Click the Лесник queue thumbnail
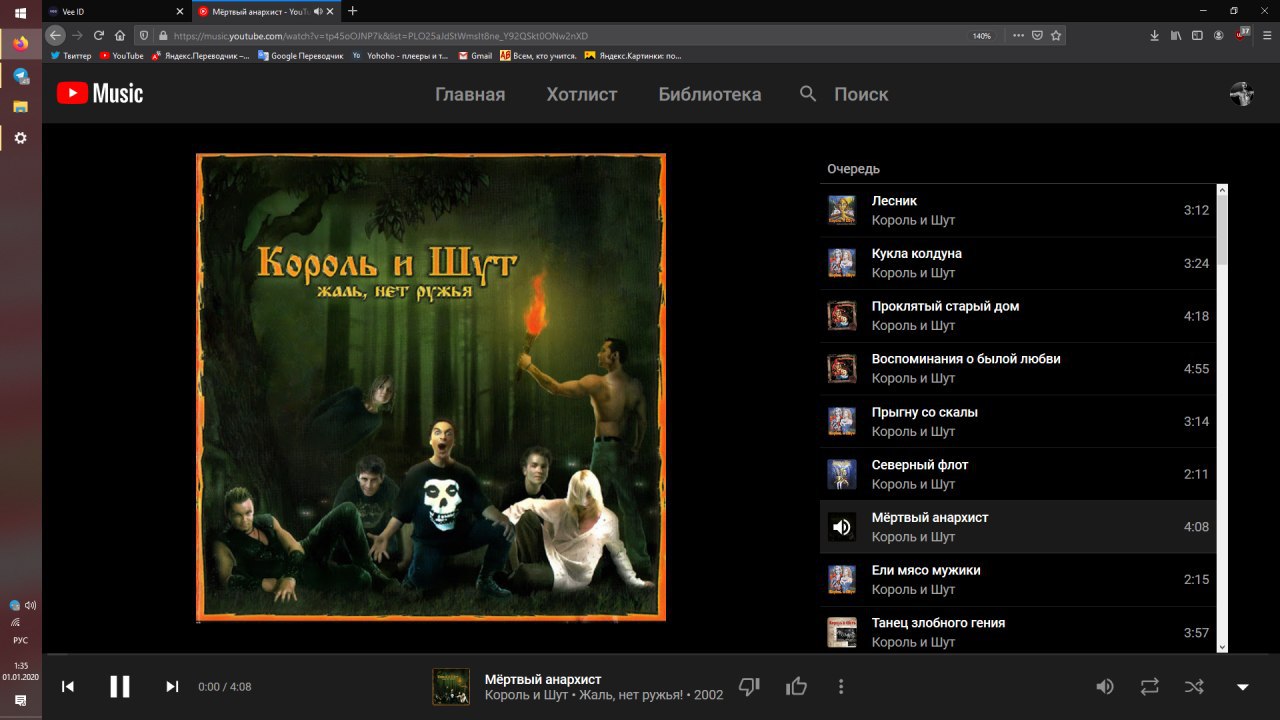The image size is (1280, 720). 842,210
